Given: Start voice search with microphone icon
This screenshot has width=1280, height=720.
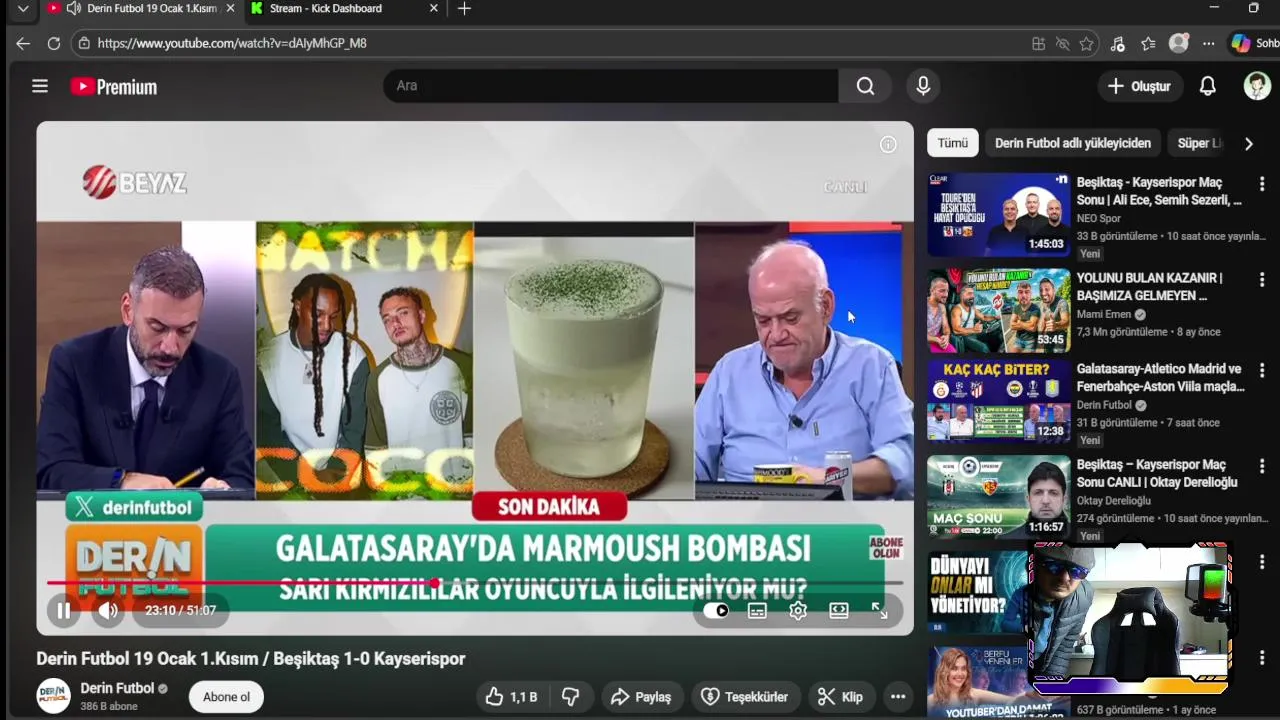Looking at the screenshot, I should coord(923,86).
